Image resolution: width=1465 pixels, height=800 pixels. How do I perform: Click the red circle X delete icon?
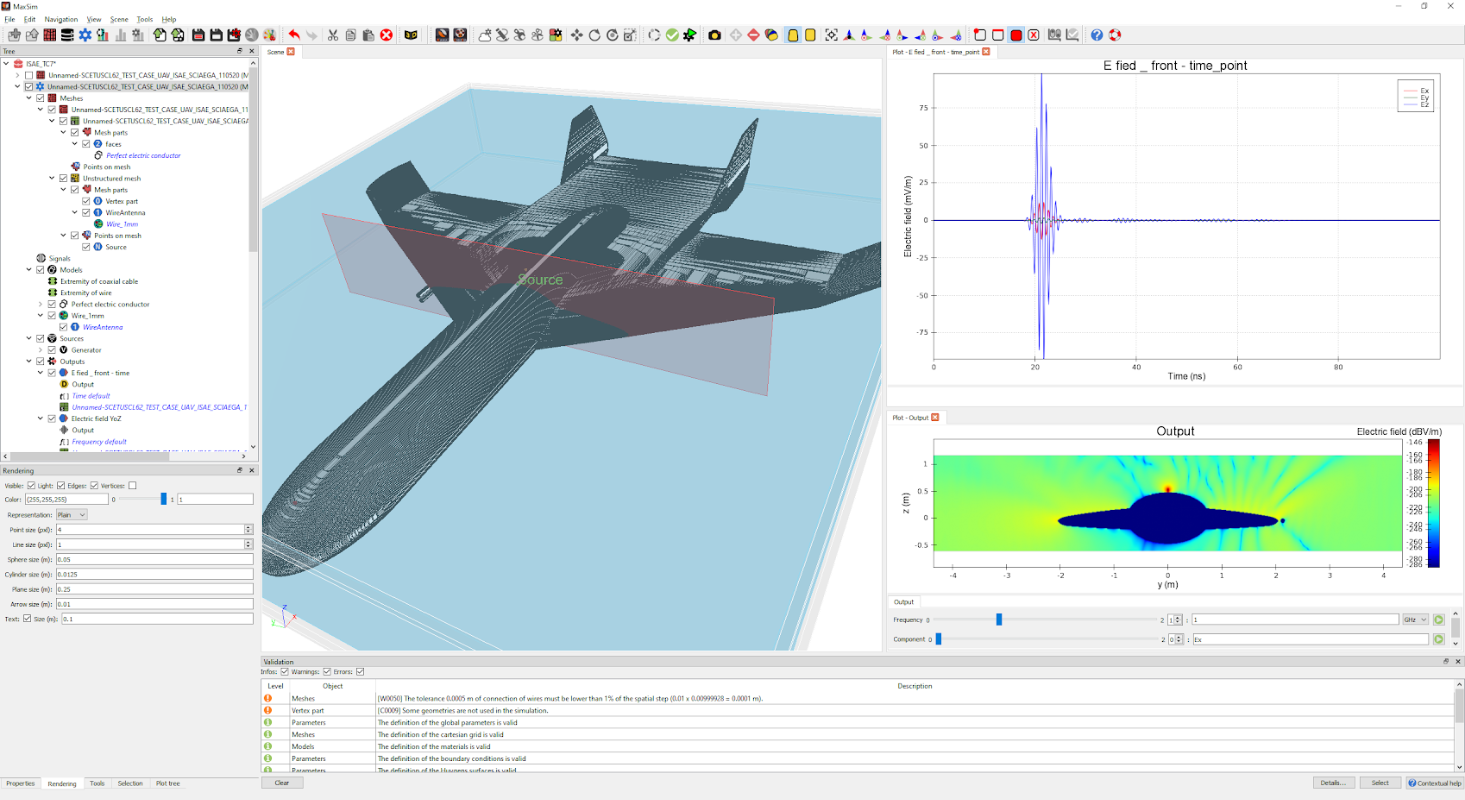pos(386,35)
